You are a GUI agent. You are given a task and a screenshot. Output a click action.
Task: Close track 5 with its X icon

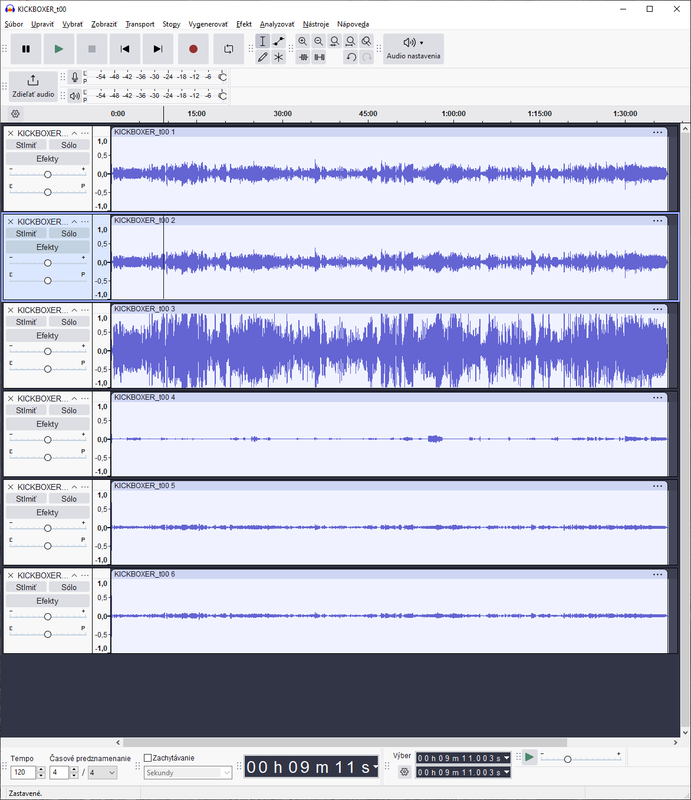tap(10, 487)
